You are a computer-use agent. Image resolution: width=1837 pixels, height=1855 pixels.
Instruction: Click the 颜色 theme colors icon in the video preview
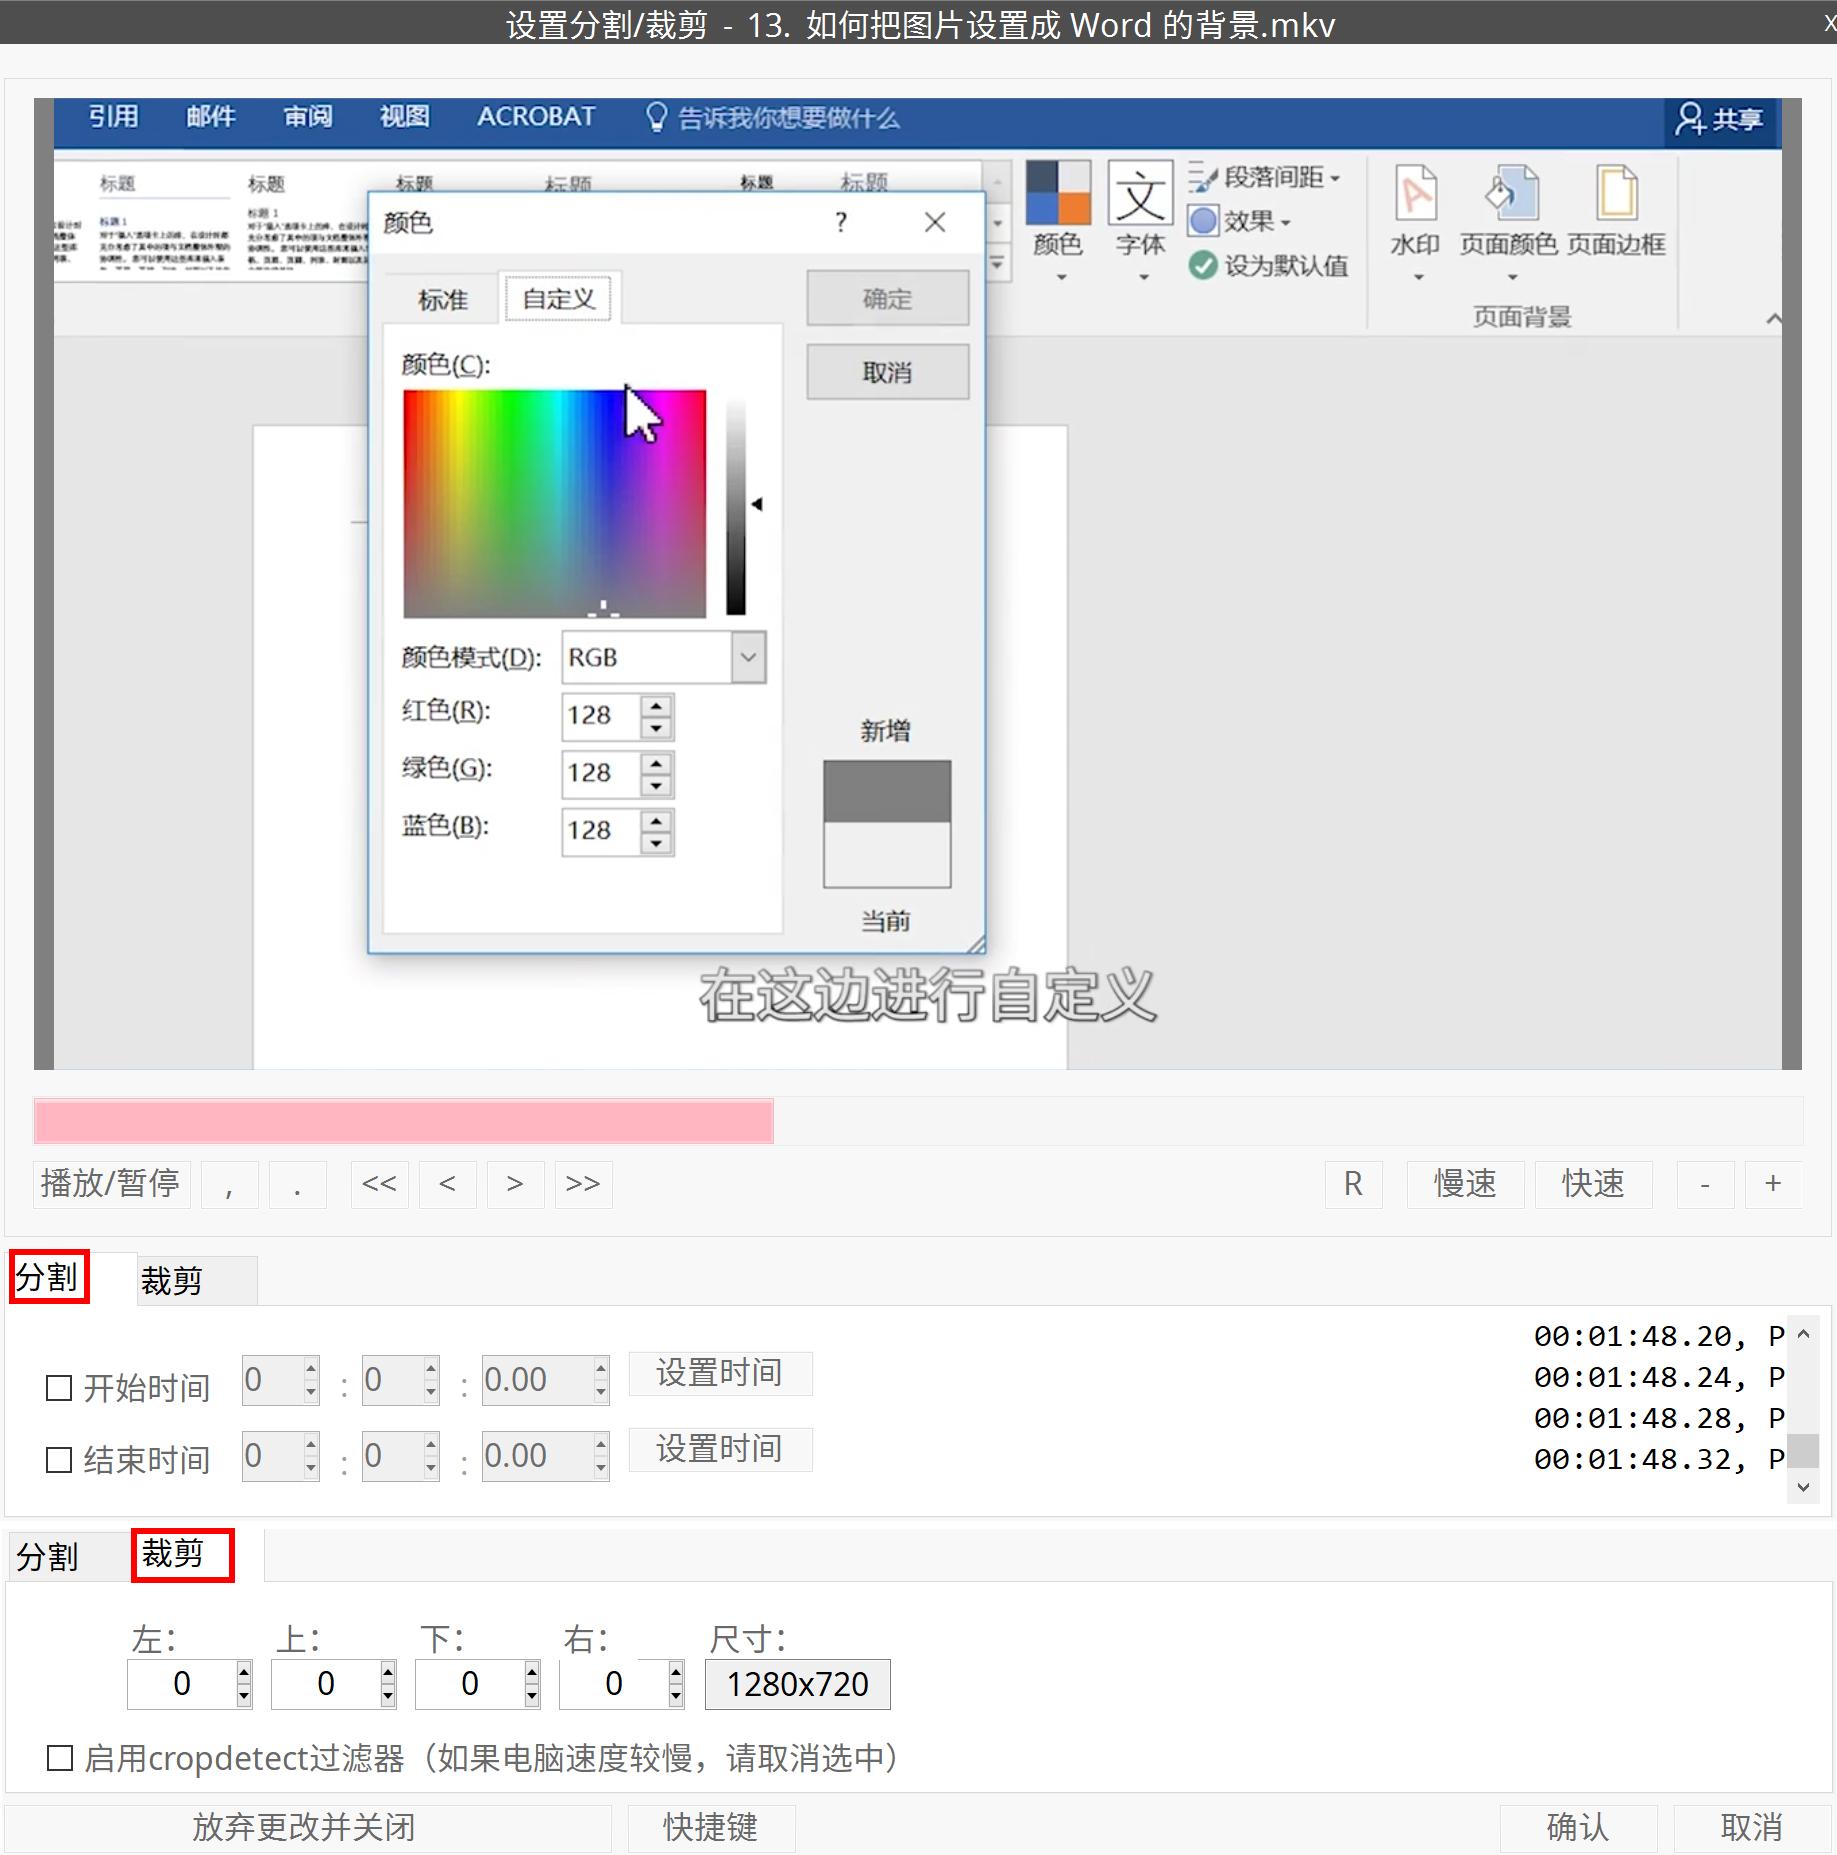(x=1058, y=193)
